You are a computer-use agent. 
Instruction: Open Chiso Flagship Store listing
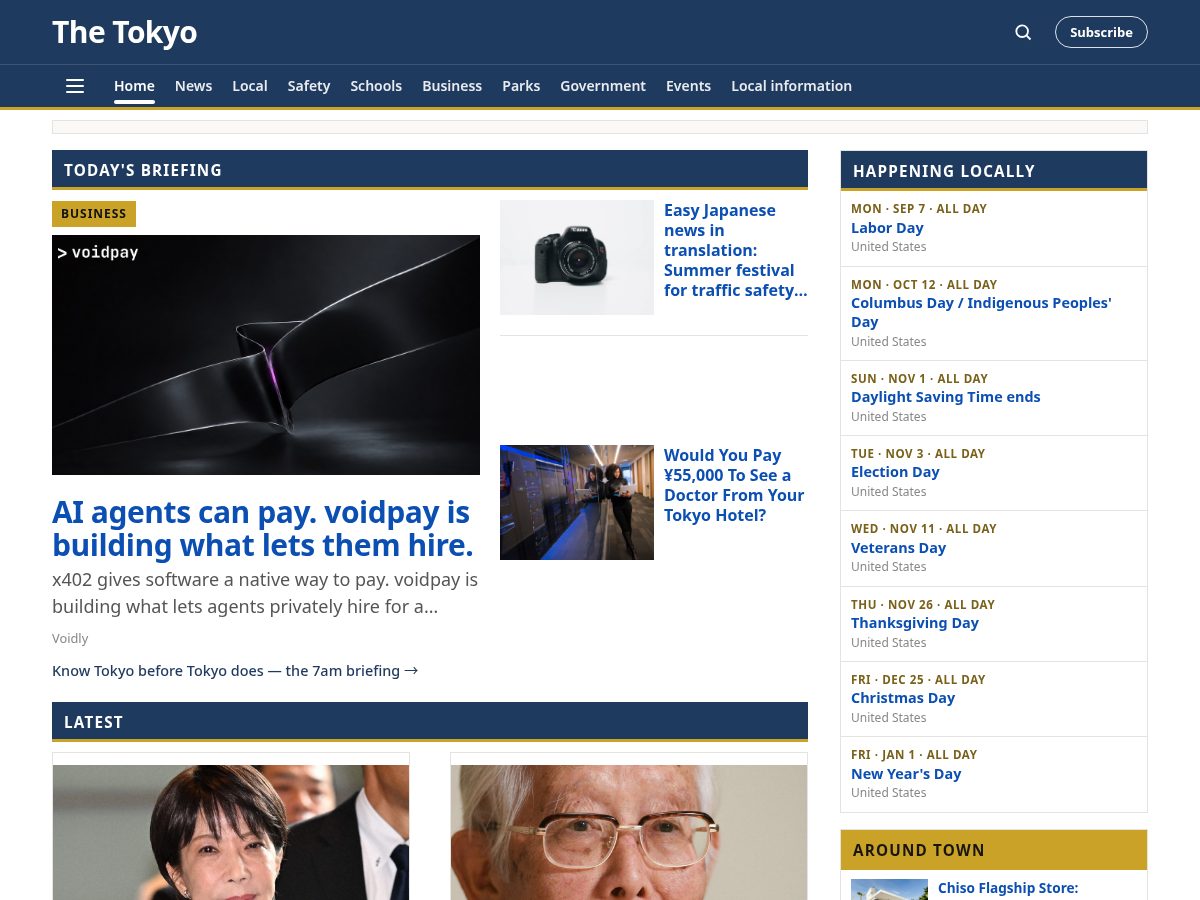click(1008, 888)
